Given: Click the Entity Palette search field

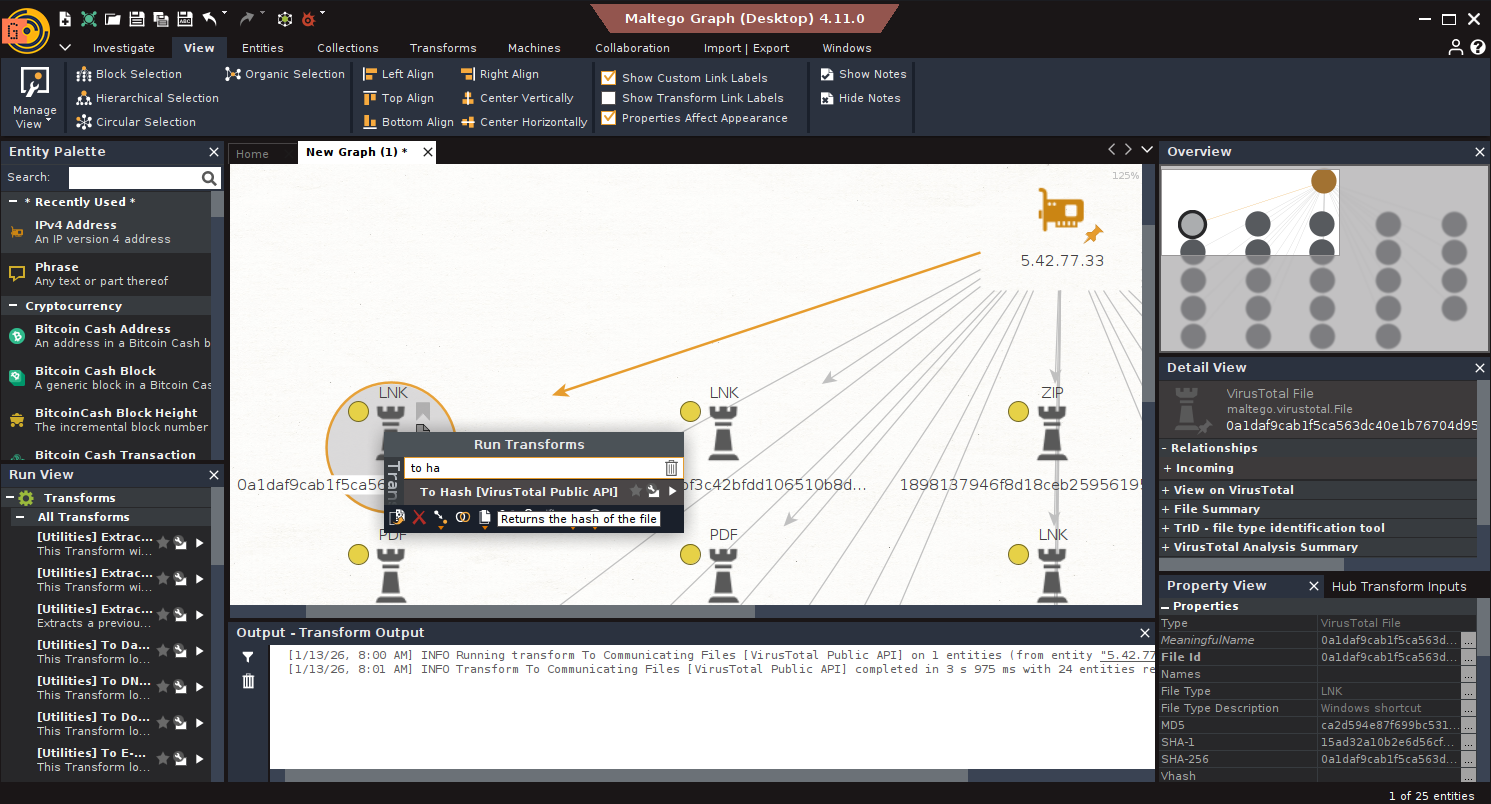Looking at the screenshot, I should click(x=134, y=178).
